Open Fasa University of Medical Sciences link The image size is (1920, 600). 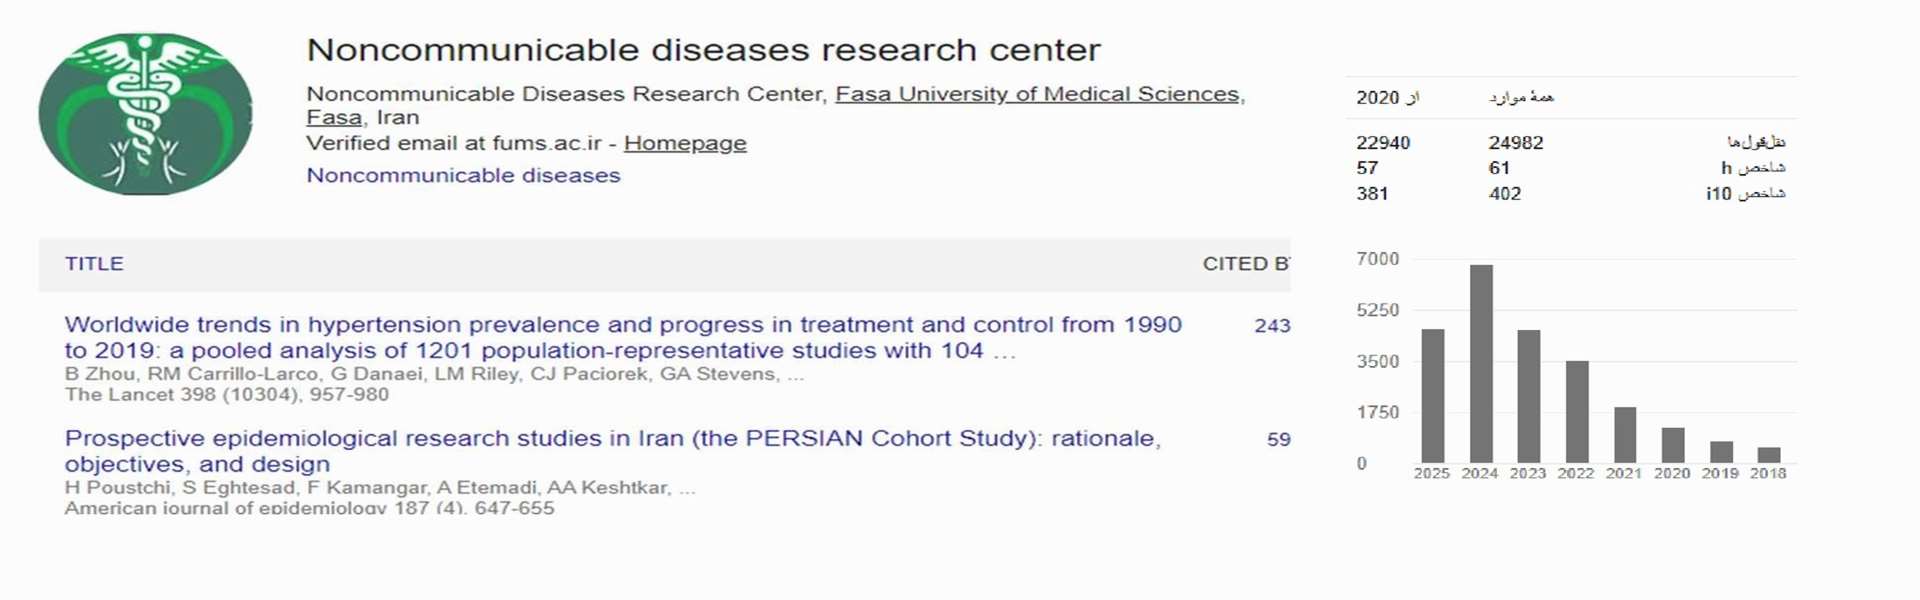(1037, 94)
